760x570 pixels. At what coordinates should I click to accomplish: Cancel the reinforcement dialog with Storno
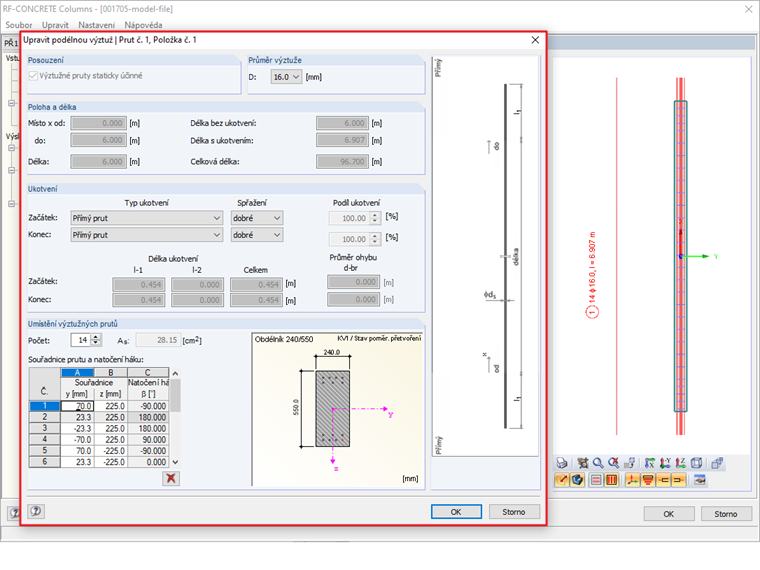[514, 512]
